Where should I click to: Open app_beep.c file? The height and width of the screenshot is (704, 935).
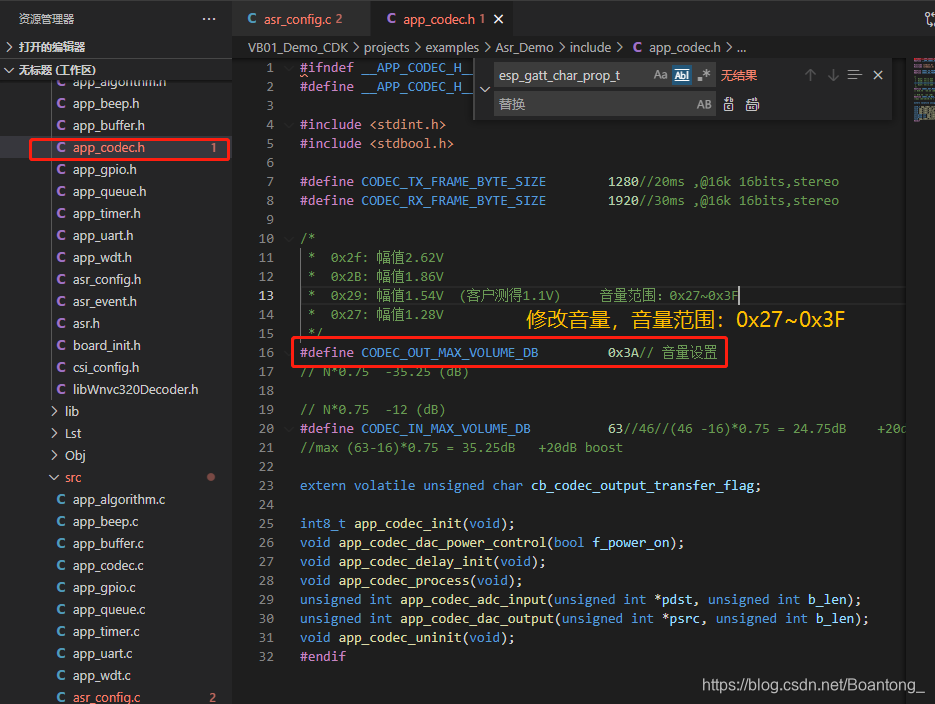(106, 522)
